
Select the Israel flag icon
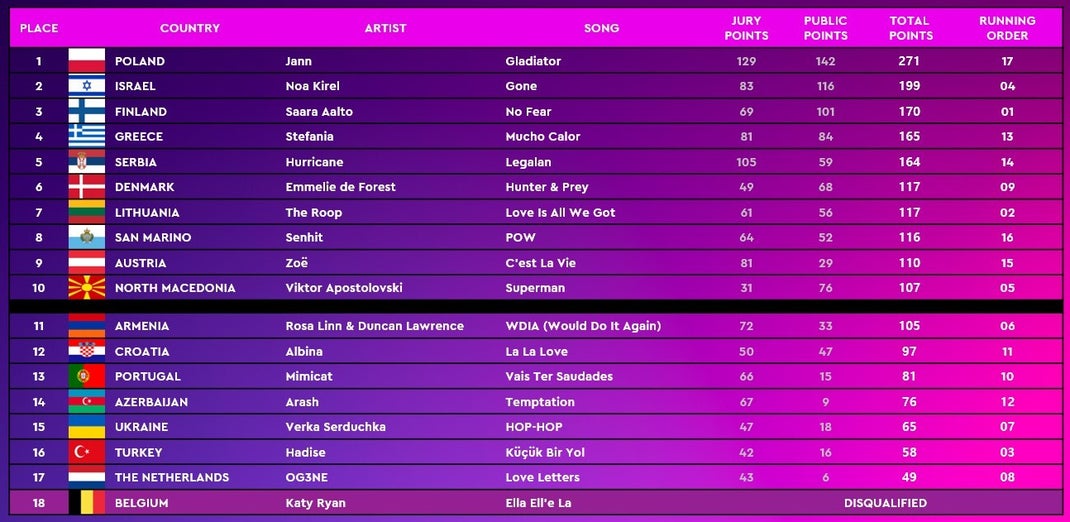pos(87,86)
